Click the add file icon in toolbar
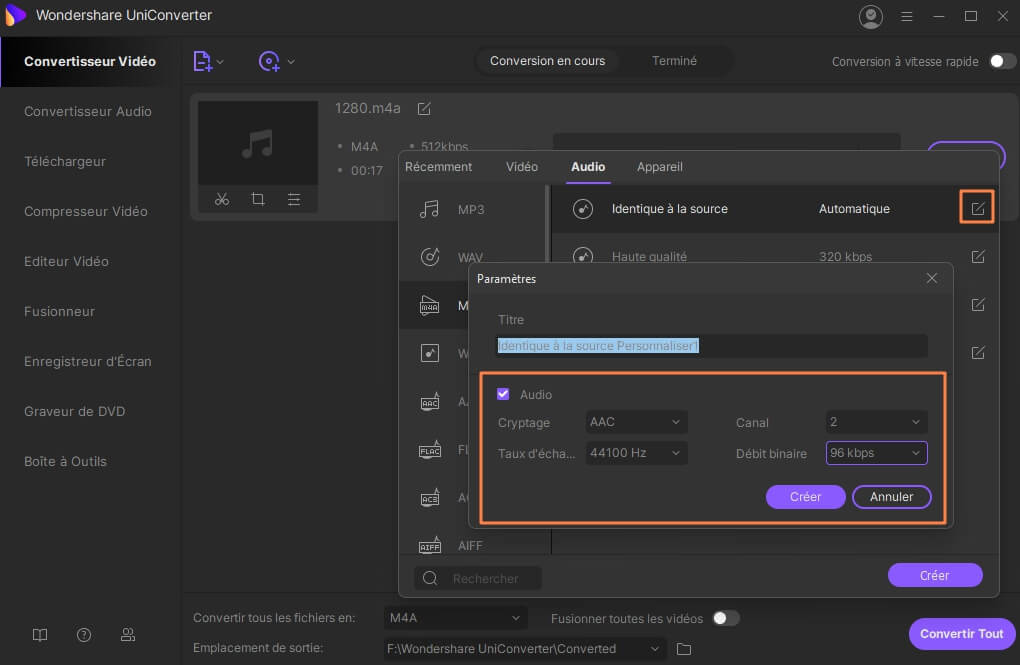The image size is (1020, 665). click(x=203, y=61)
